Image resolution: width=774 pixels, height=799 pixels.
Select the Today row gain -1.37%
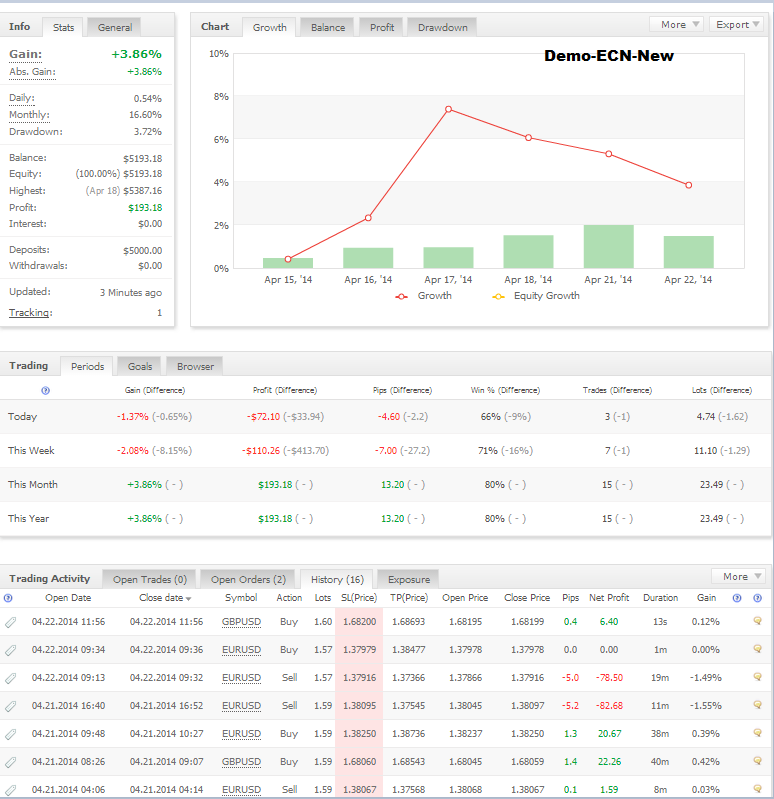[132, 417]
